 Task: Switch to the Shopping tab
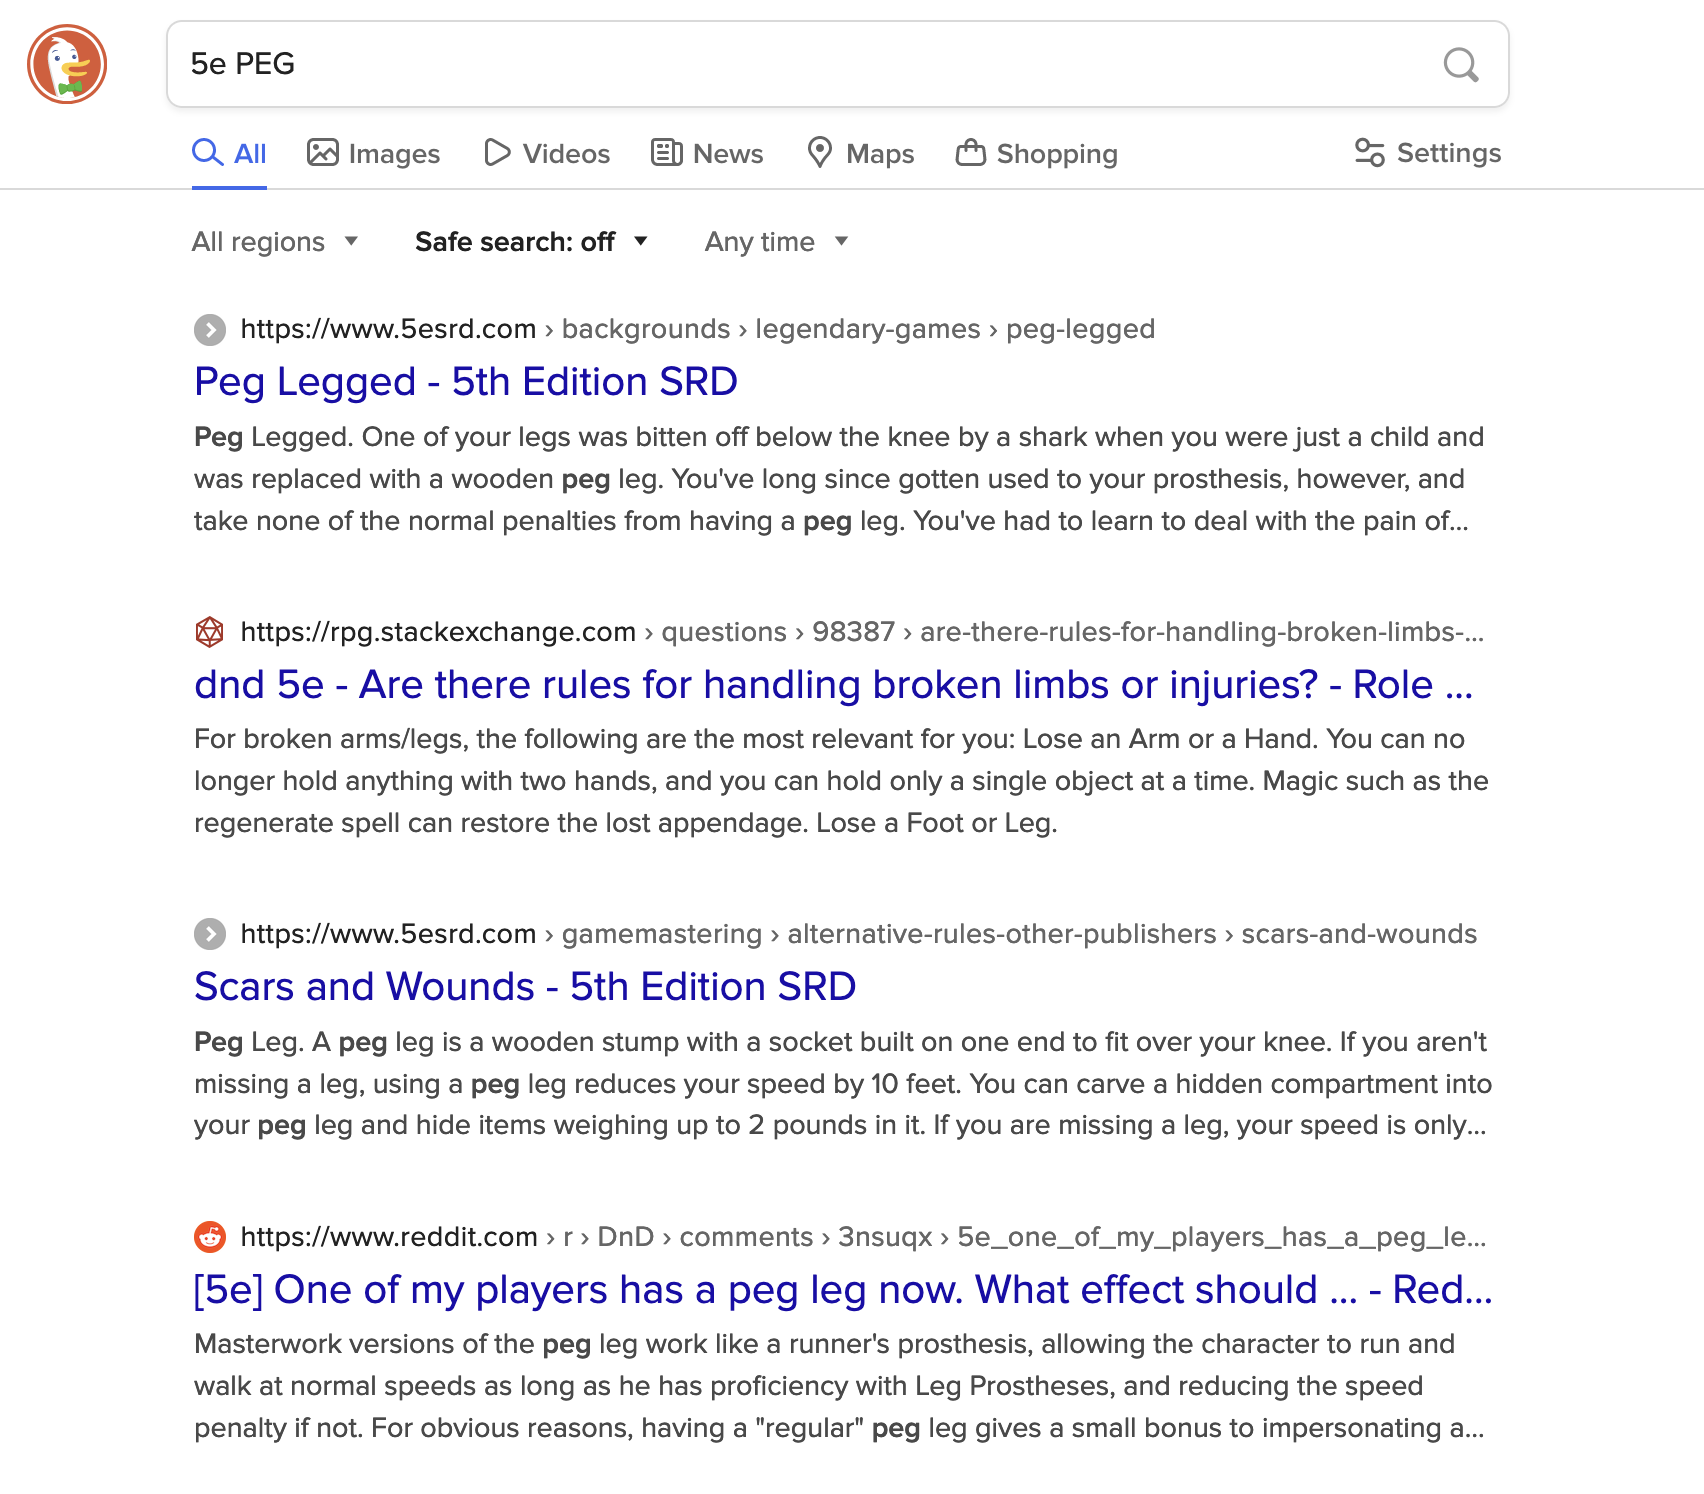(1037, 153)
